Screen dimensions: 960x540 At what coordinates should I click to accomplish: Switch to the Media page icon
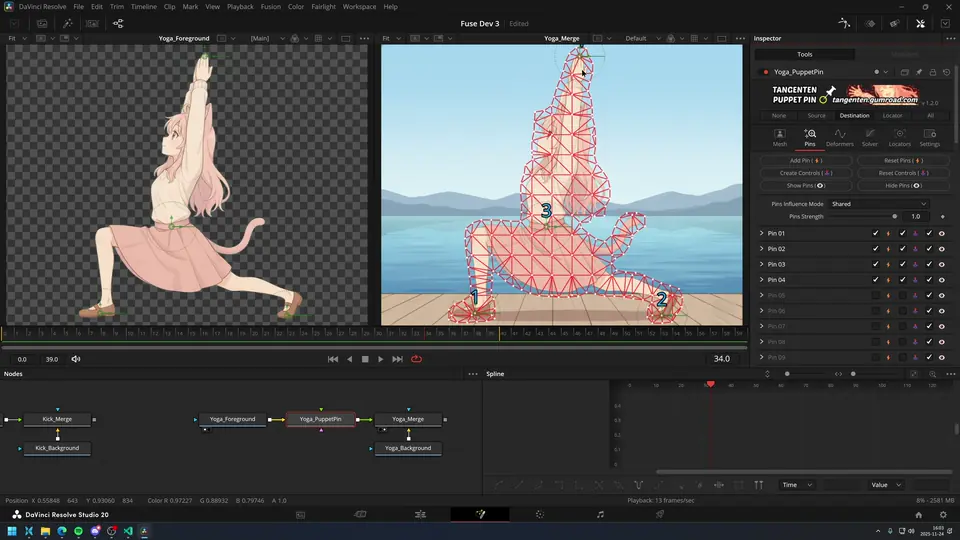pos(301,515)
